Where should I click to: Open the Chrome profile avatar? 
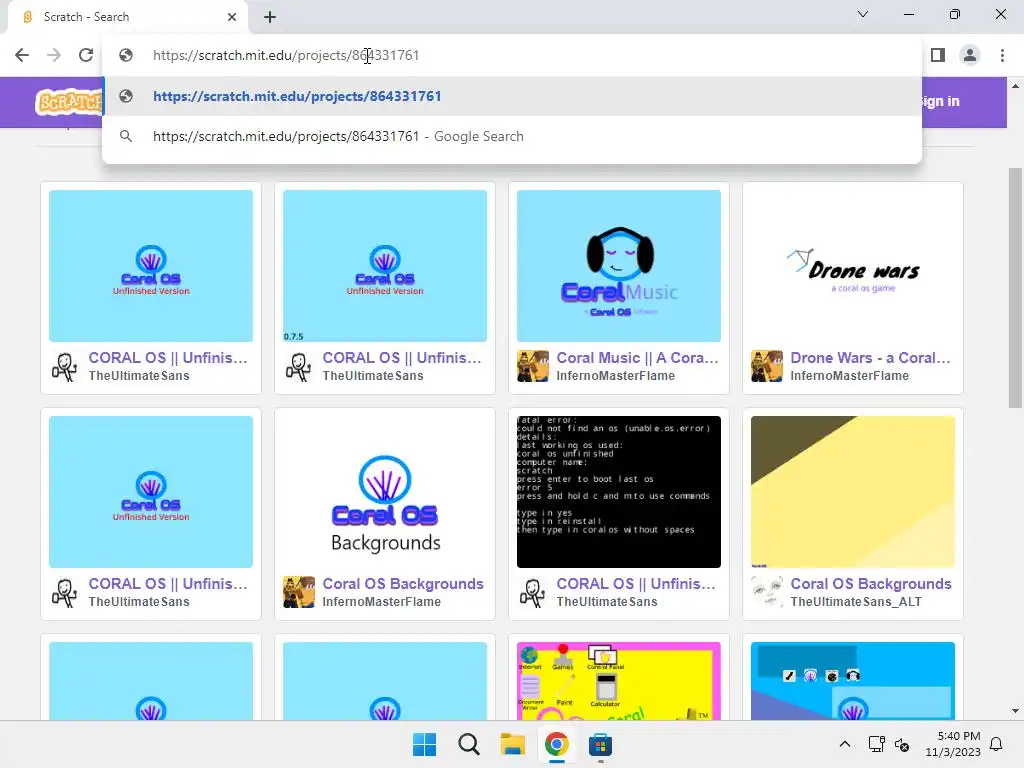[x=970, y=55]
